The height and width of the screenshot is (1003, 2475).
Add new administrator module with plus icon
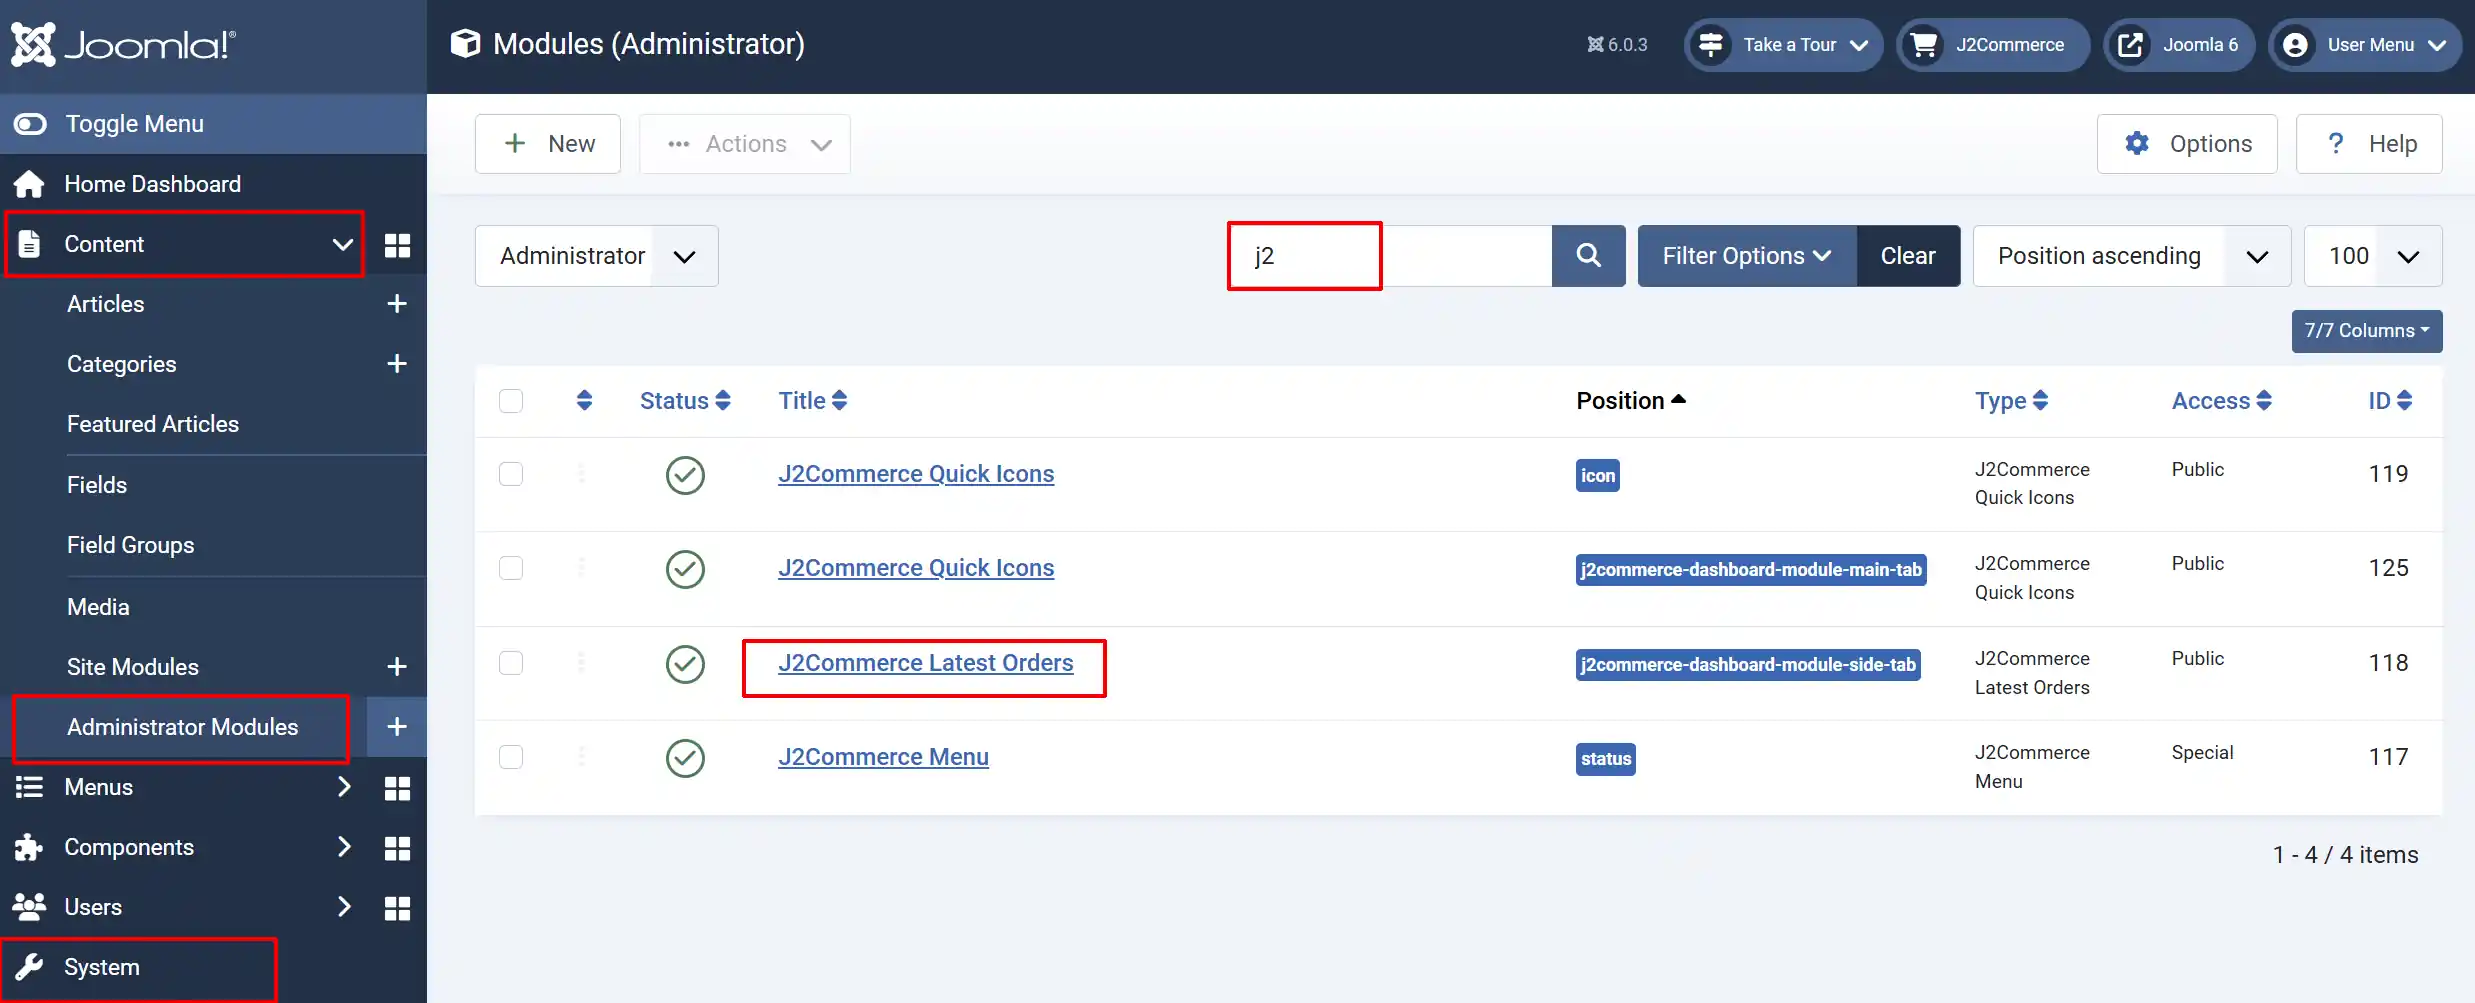(397, 727)
